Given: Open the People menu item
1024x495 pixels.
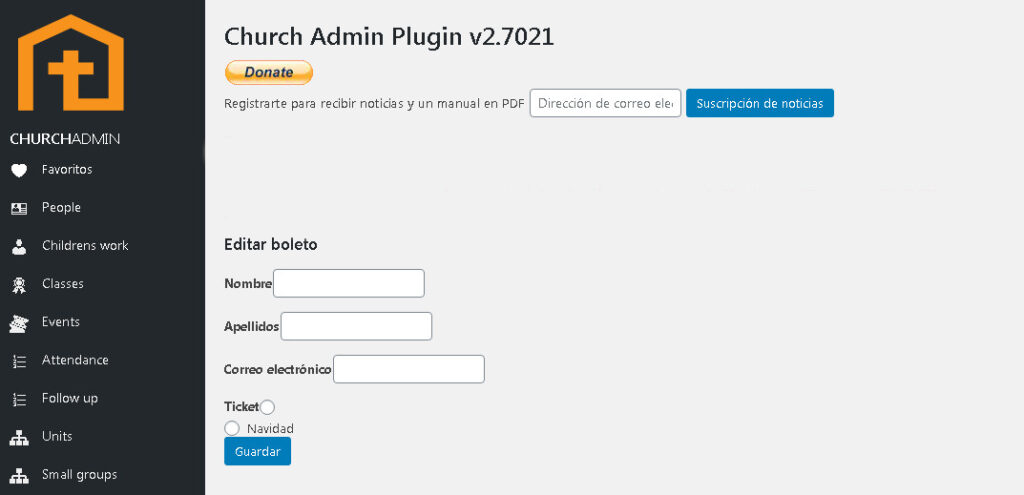Looking at the screenshot, I should [x=61, y=208].
